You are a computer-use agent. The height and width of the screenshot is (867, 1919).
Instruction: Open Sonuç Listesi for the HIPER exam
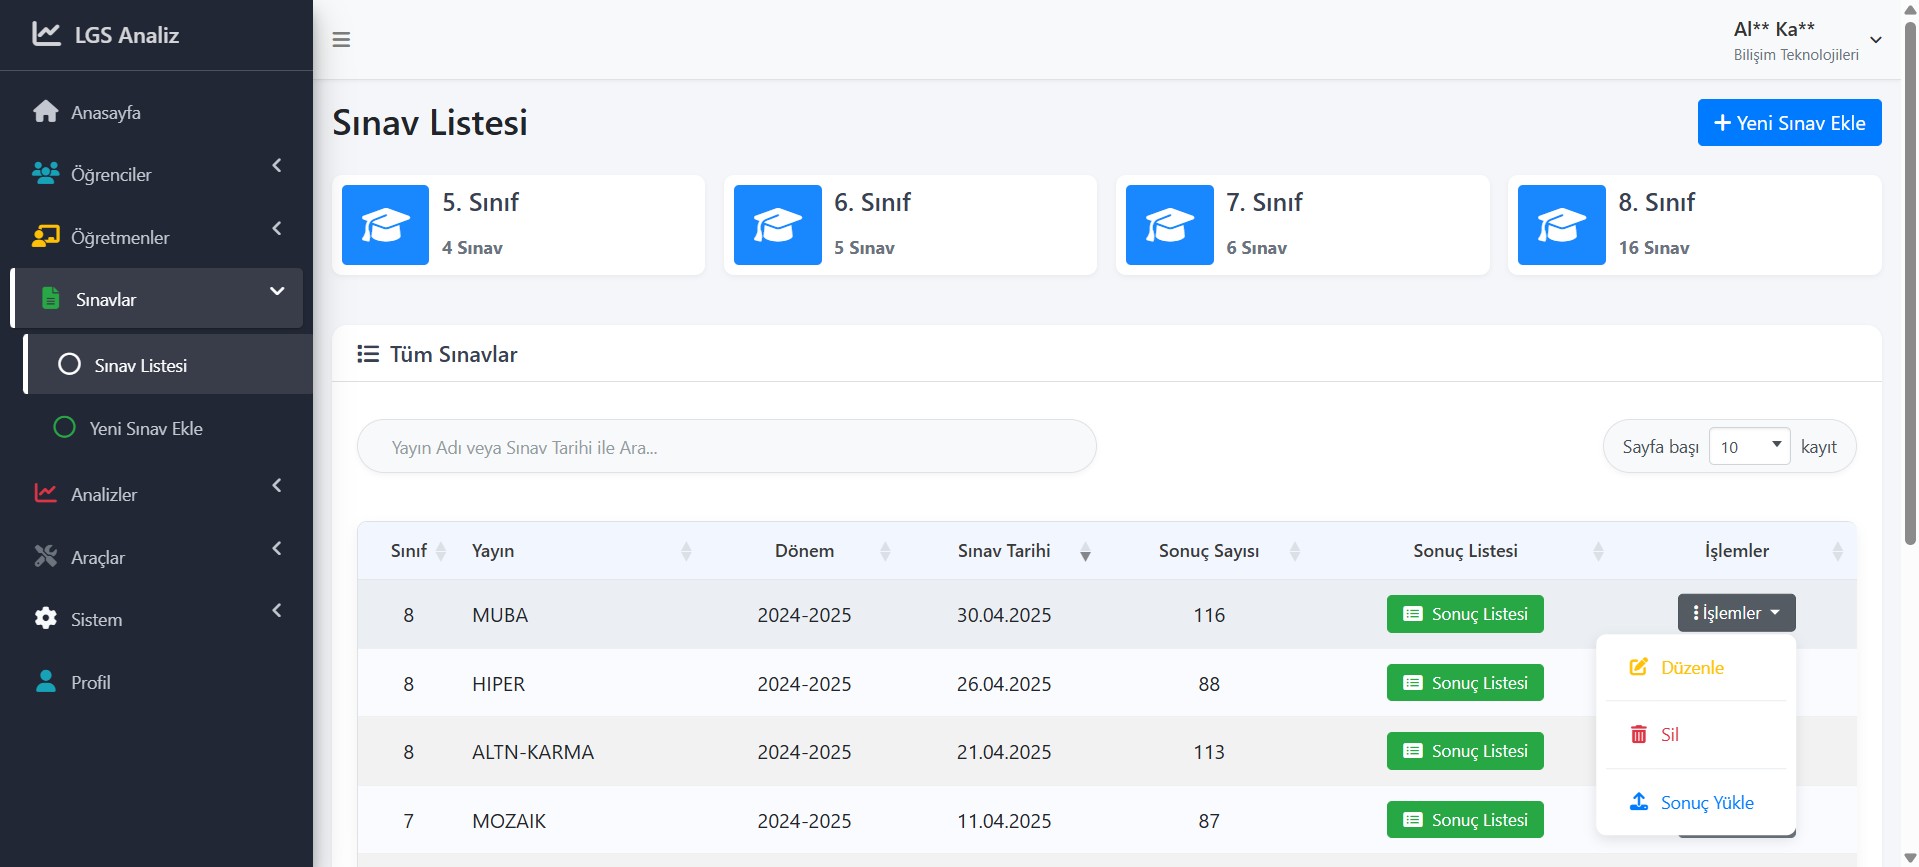pyautogui.click(x=1465, y=683)
